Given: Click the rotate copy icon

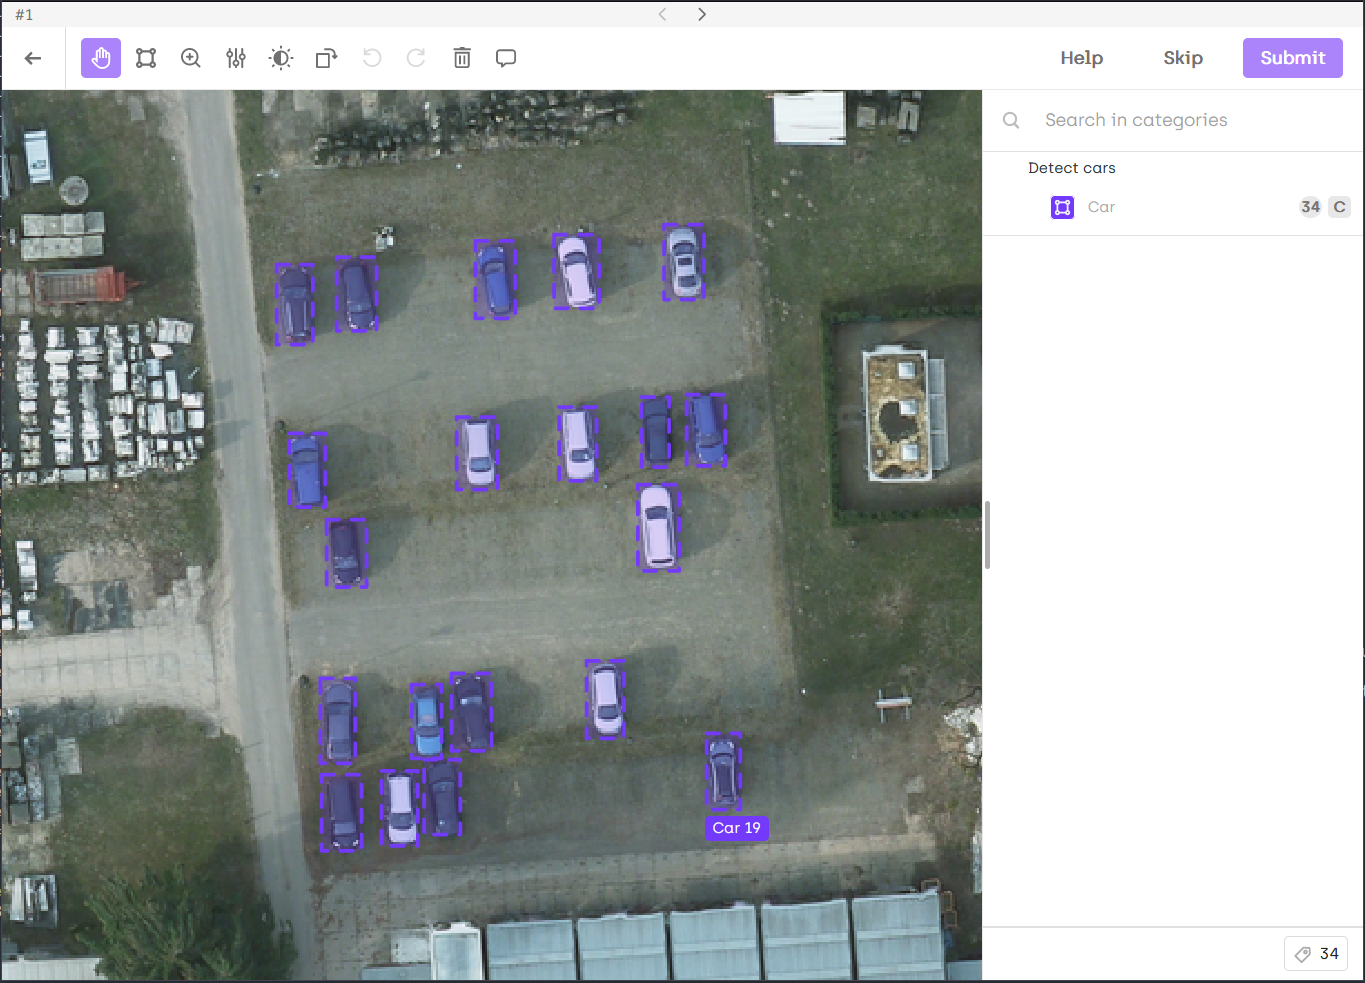Looking at the screenshot, I should point(326,58).
